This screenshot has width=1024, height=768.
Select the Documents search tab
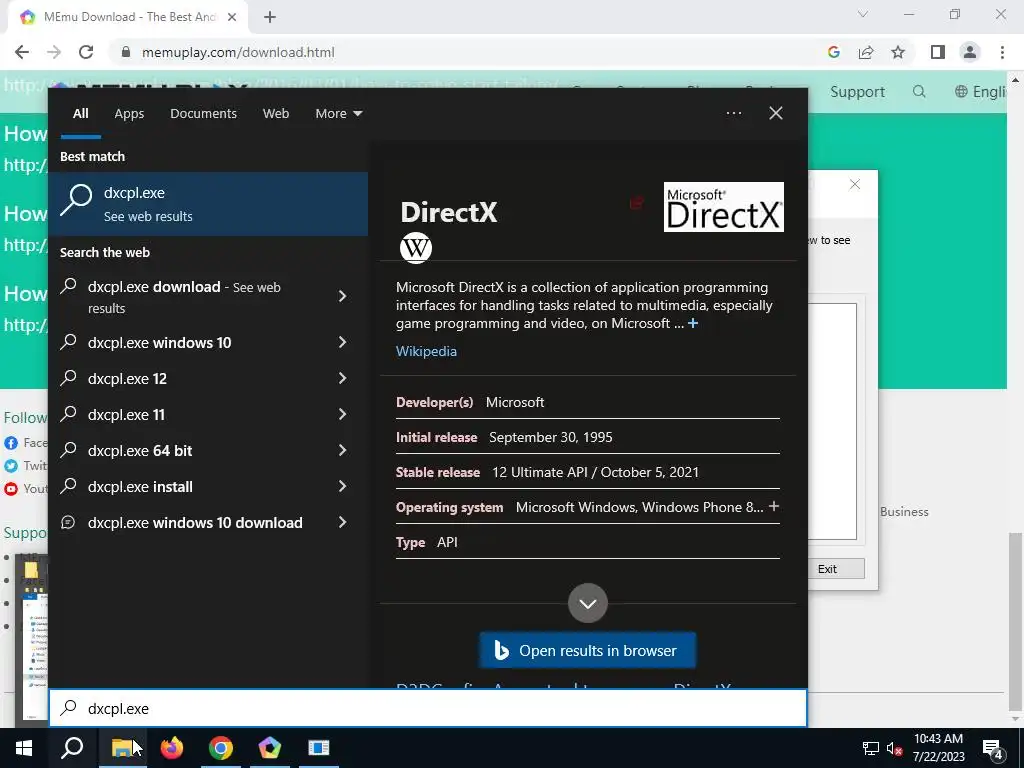coord(203,114)
